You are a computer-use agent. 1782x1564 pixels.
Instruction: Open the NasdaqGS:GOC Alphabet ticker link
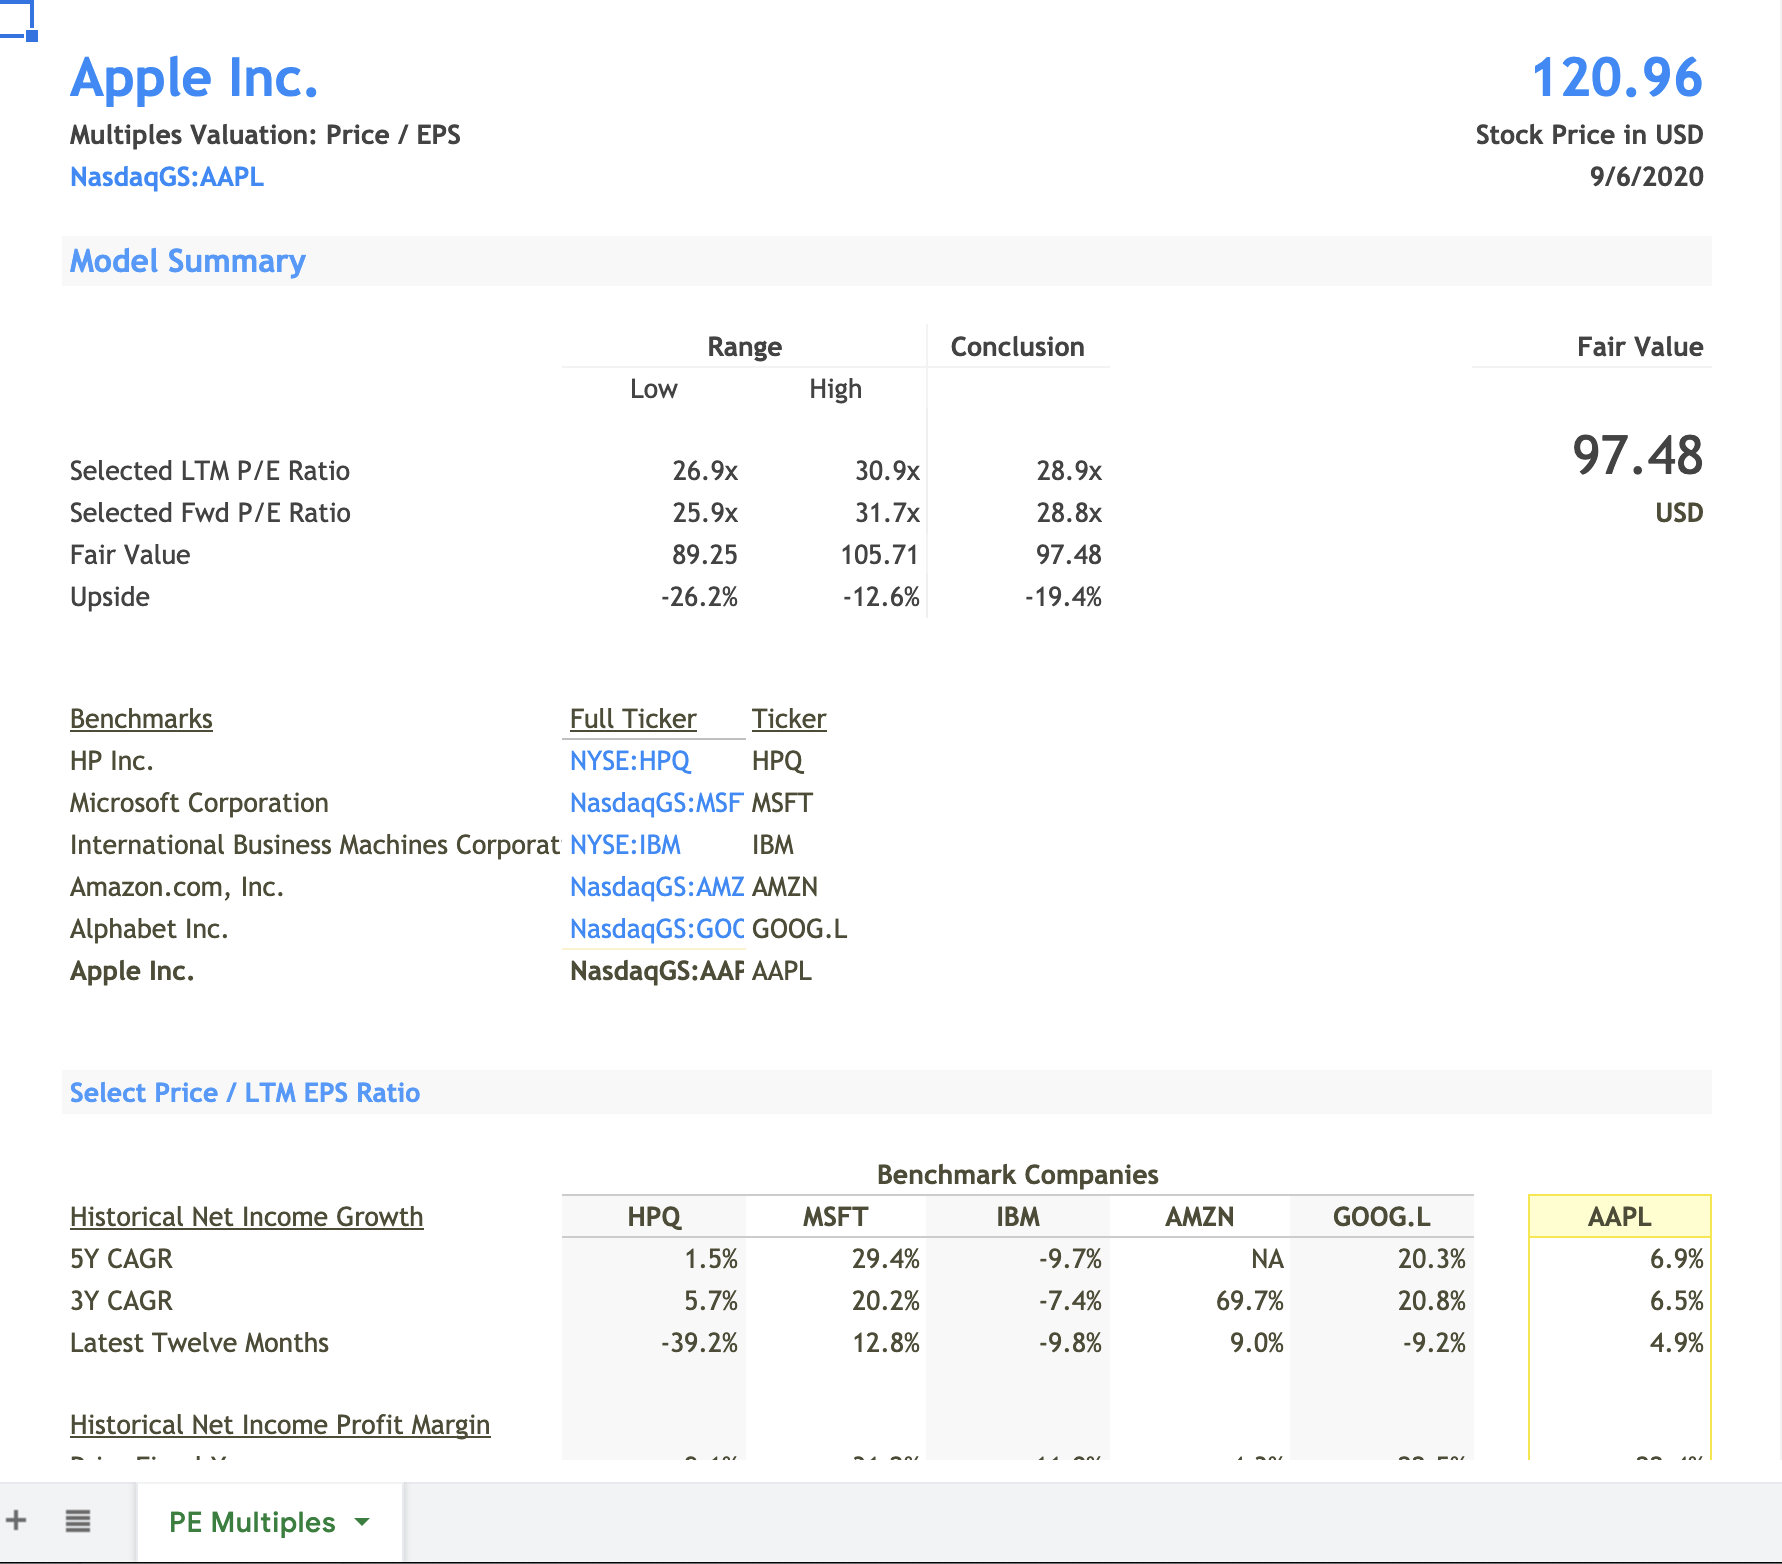click(x=657, y=929)
